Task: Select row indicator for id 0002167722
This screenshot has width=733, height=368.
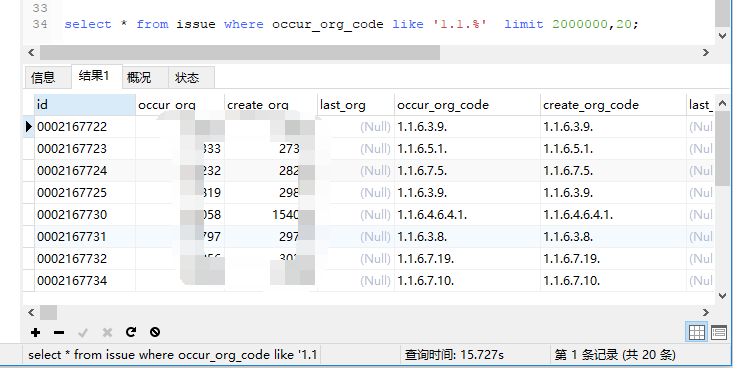Action: 29,126
